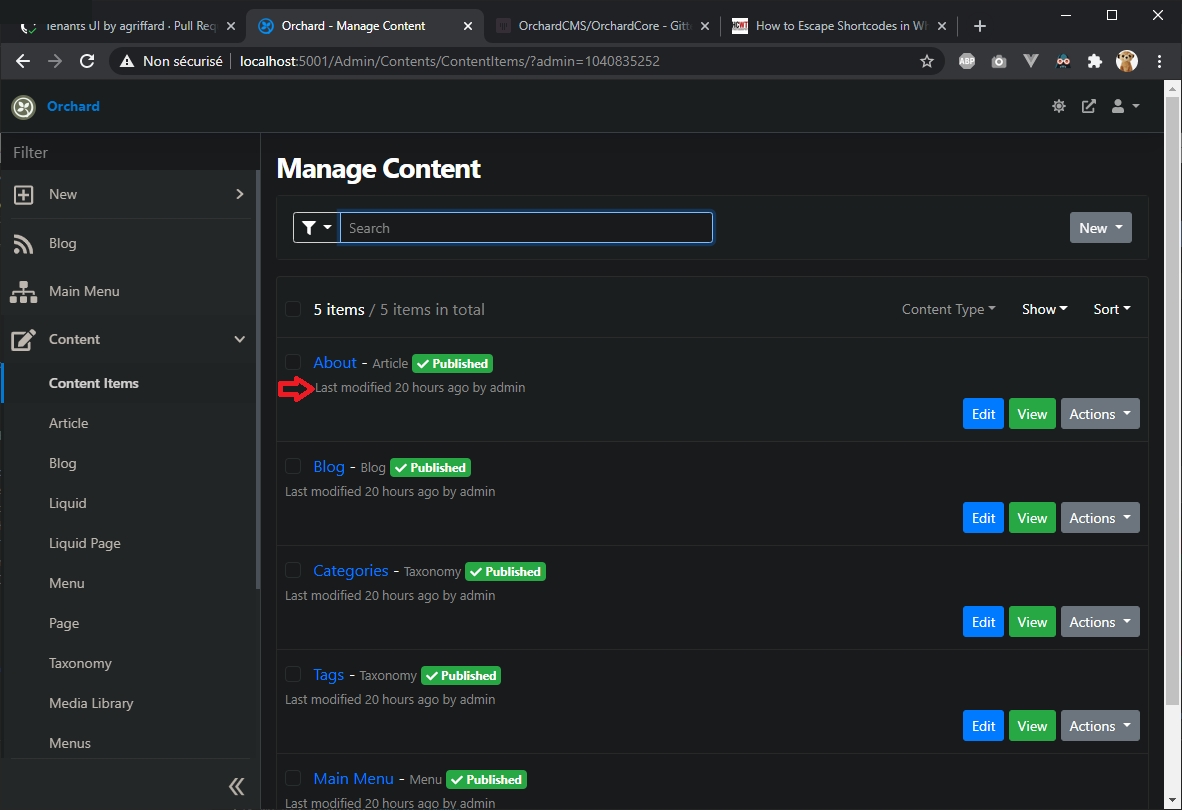The height and width of the screenshot is (810, 1182).
Task: Open the user account icon menu
Action: (x=1118, y=105)
